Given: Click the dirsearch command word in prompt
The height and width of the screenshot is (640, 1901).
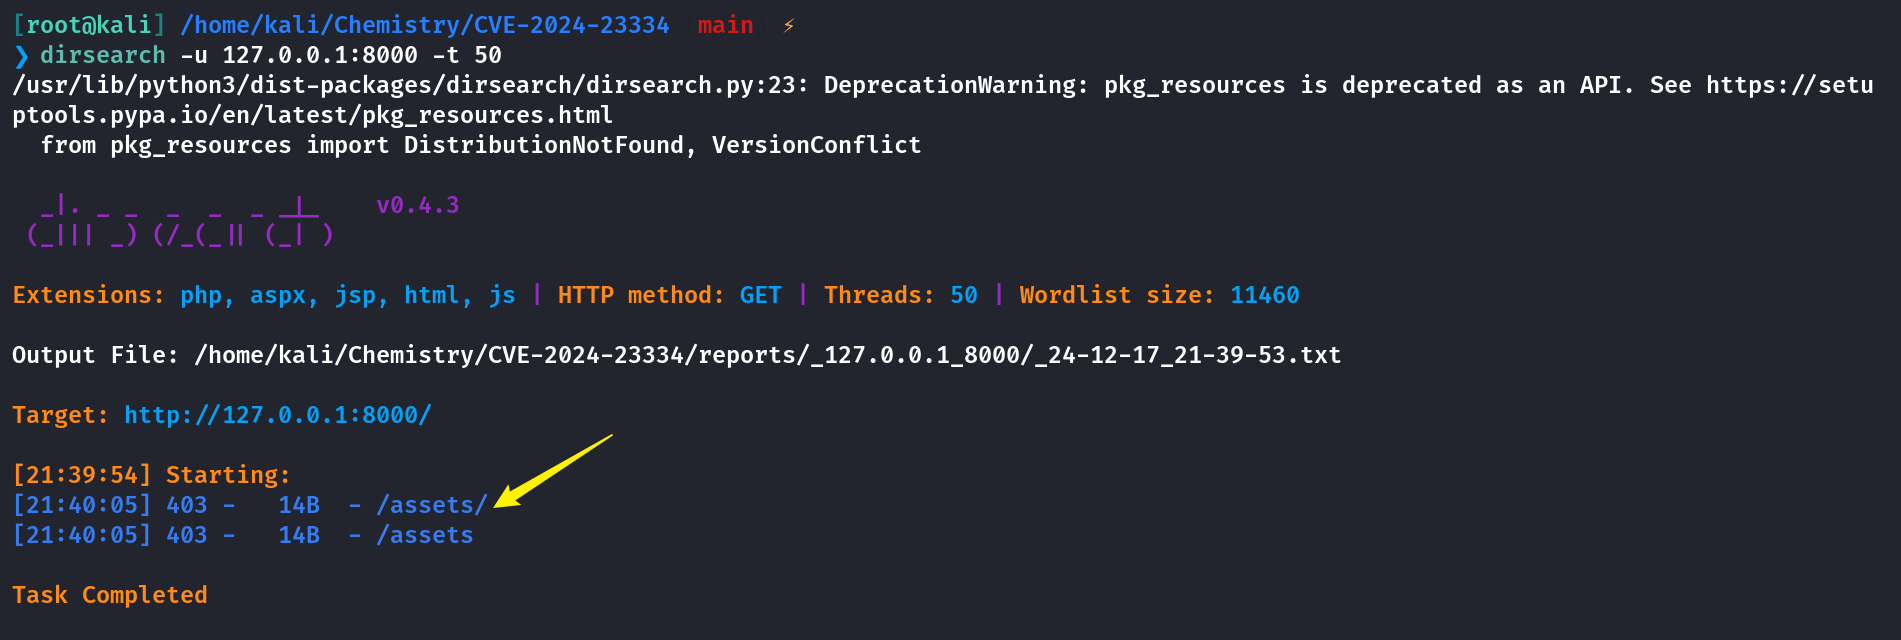Looking at the screenshot, I should pos(103,55).
